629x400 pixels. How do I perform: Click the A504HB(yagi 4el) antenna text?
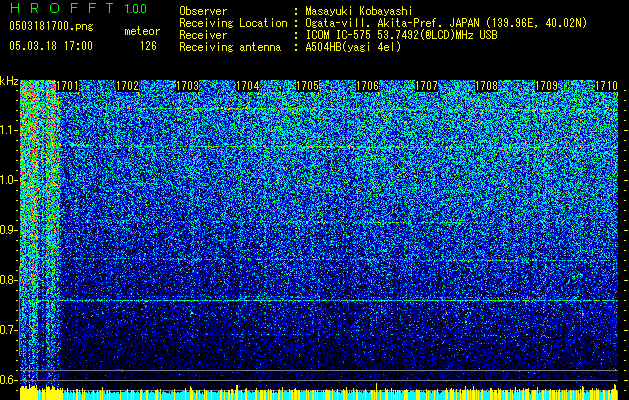click(x=353, y=47)
